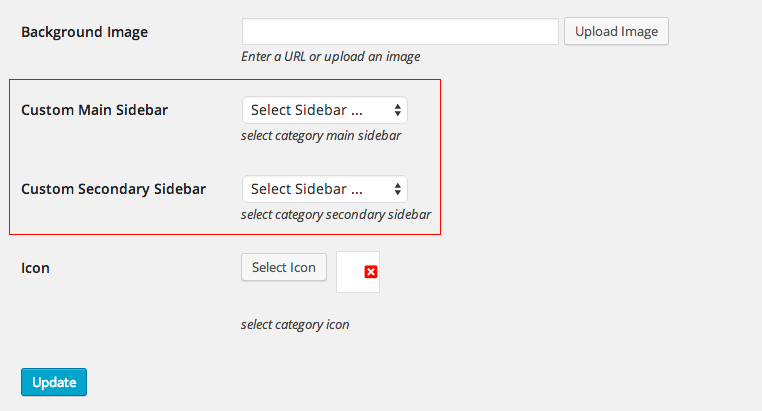Click arrows on Custom Secondary Sidebar select
The height and width of the screenshot is (411, 762).
click(399, 189)
